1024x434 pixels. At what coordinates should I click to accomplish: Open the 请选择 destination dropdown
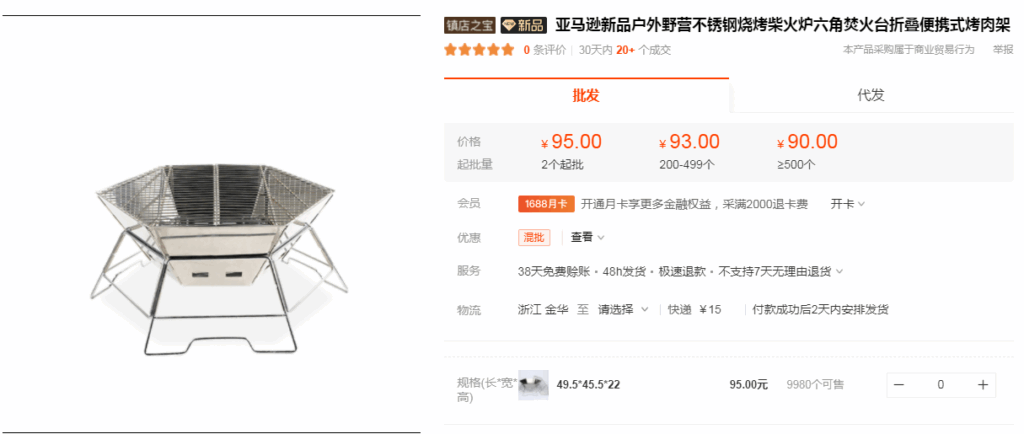[x=623, y=309]
